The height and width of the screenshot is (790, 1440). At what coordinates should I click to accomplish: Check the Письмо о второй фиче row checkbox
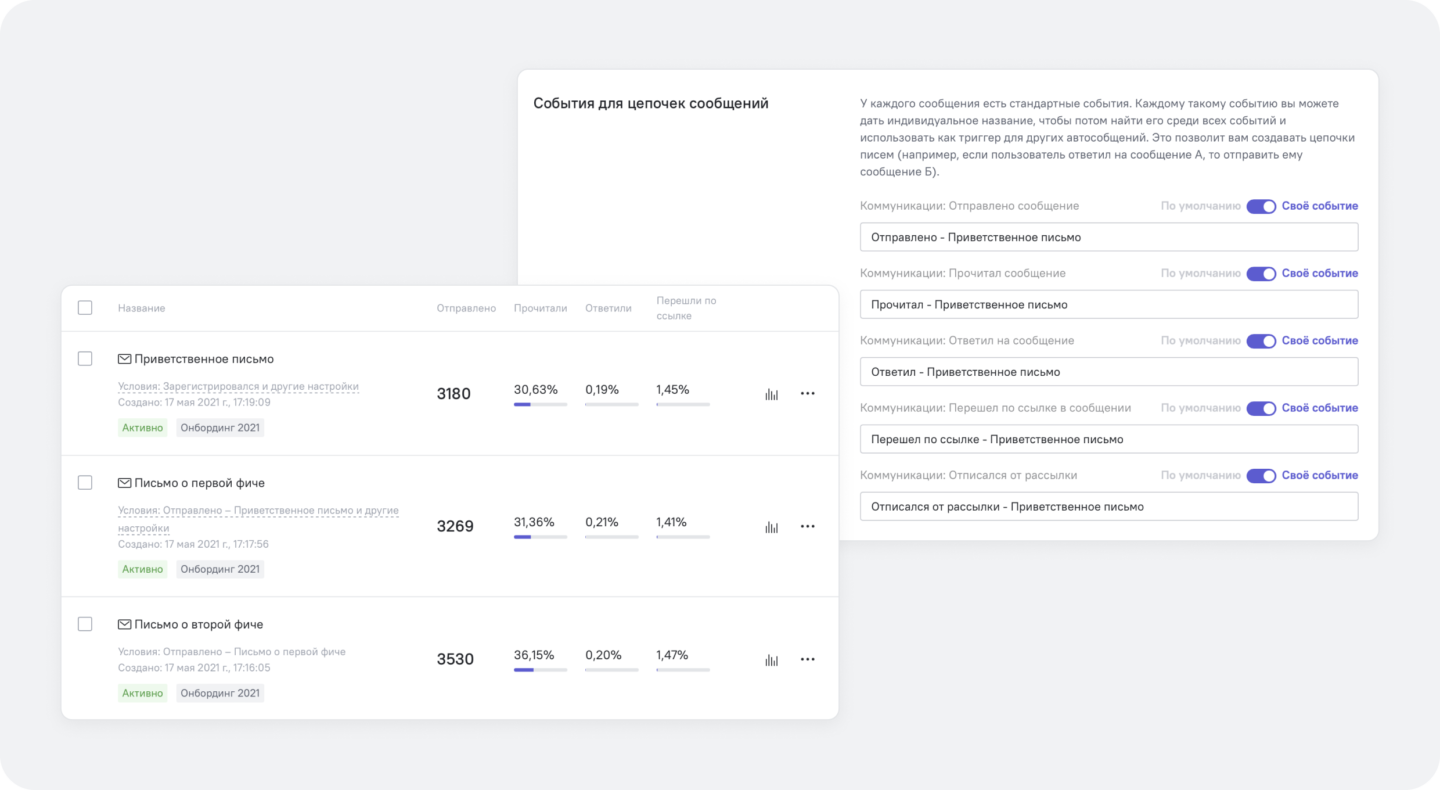click(x=85, y=623)
